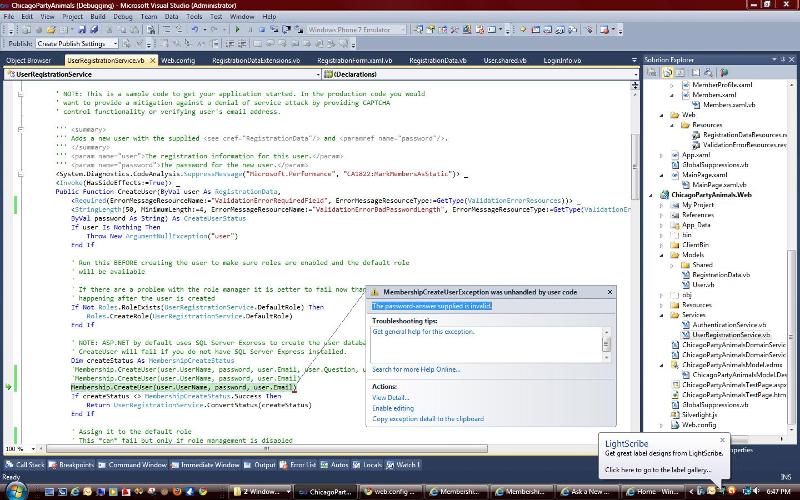Collapse the summary comment region in code editor

coord(20,130)
